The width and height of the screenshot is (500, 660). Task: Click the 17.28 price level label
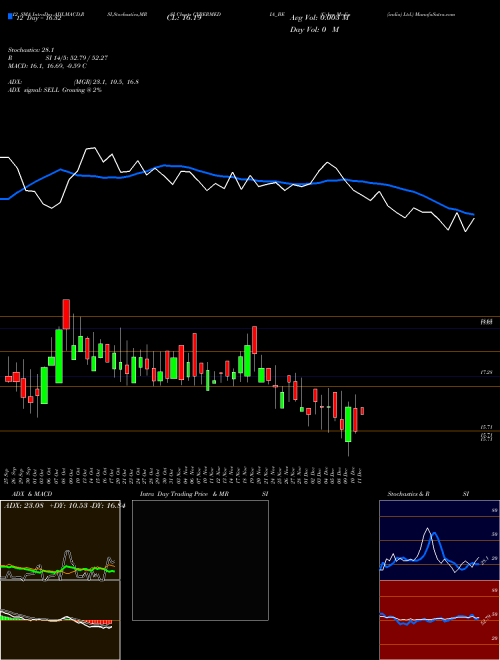tap(486, 373)
